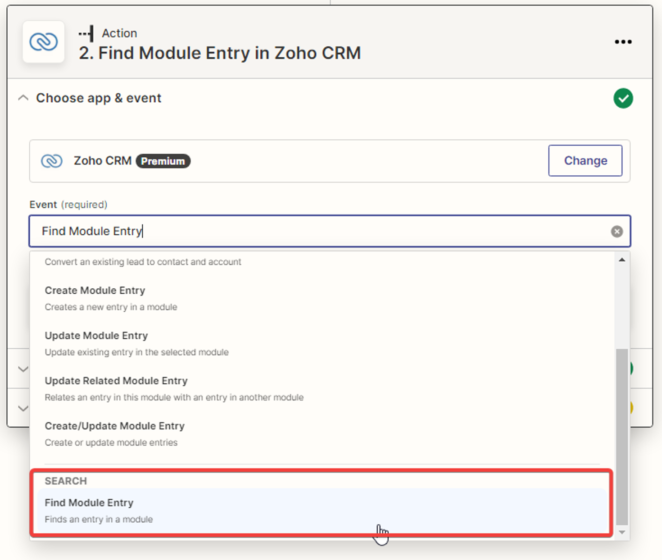This screenshot has height=560, width=662.
Task: Click 'Creates a new entry in a module' text
Action: tap(111, 307)
